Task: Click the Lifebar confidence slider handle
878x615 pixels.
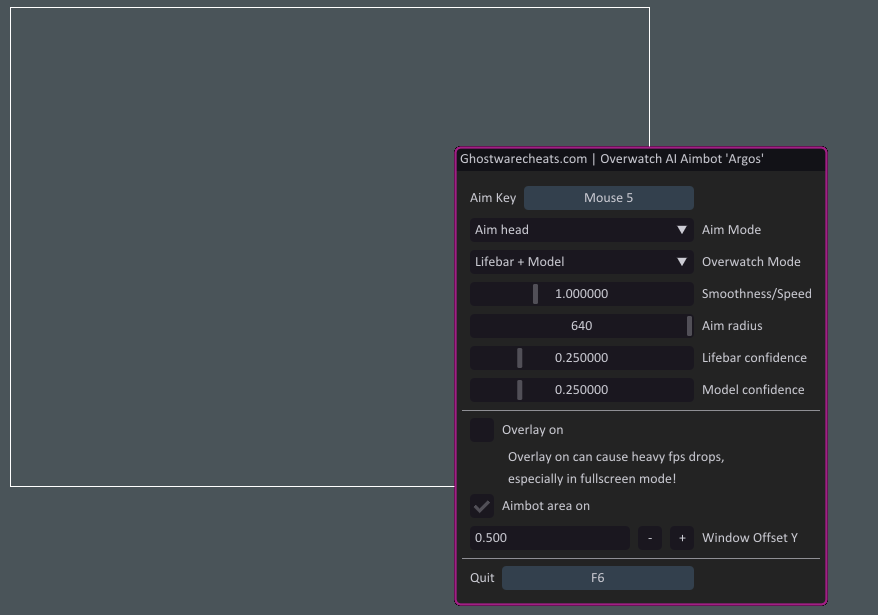Action: (519, 358)
